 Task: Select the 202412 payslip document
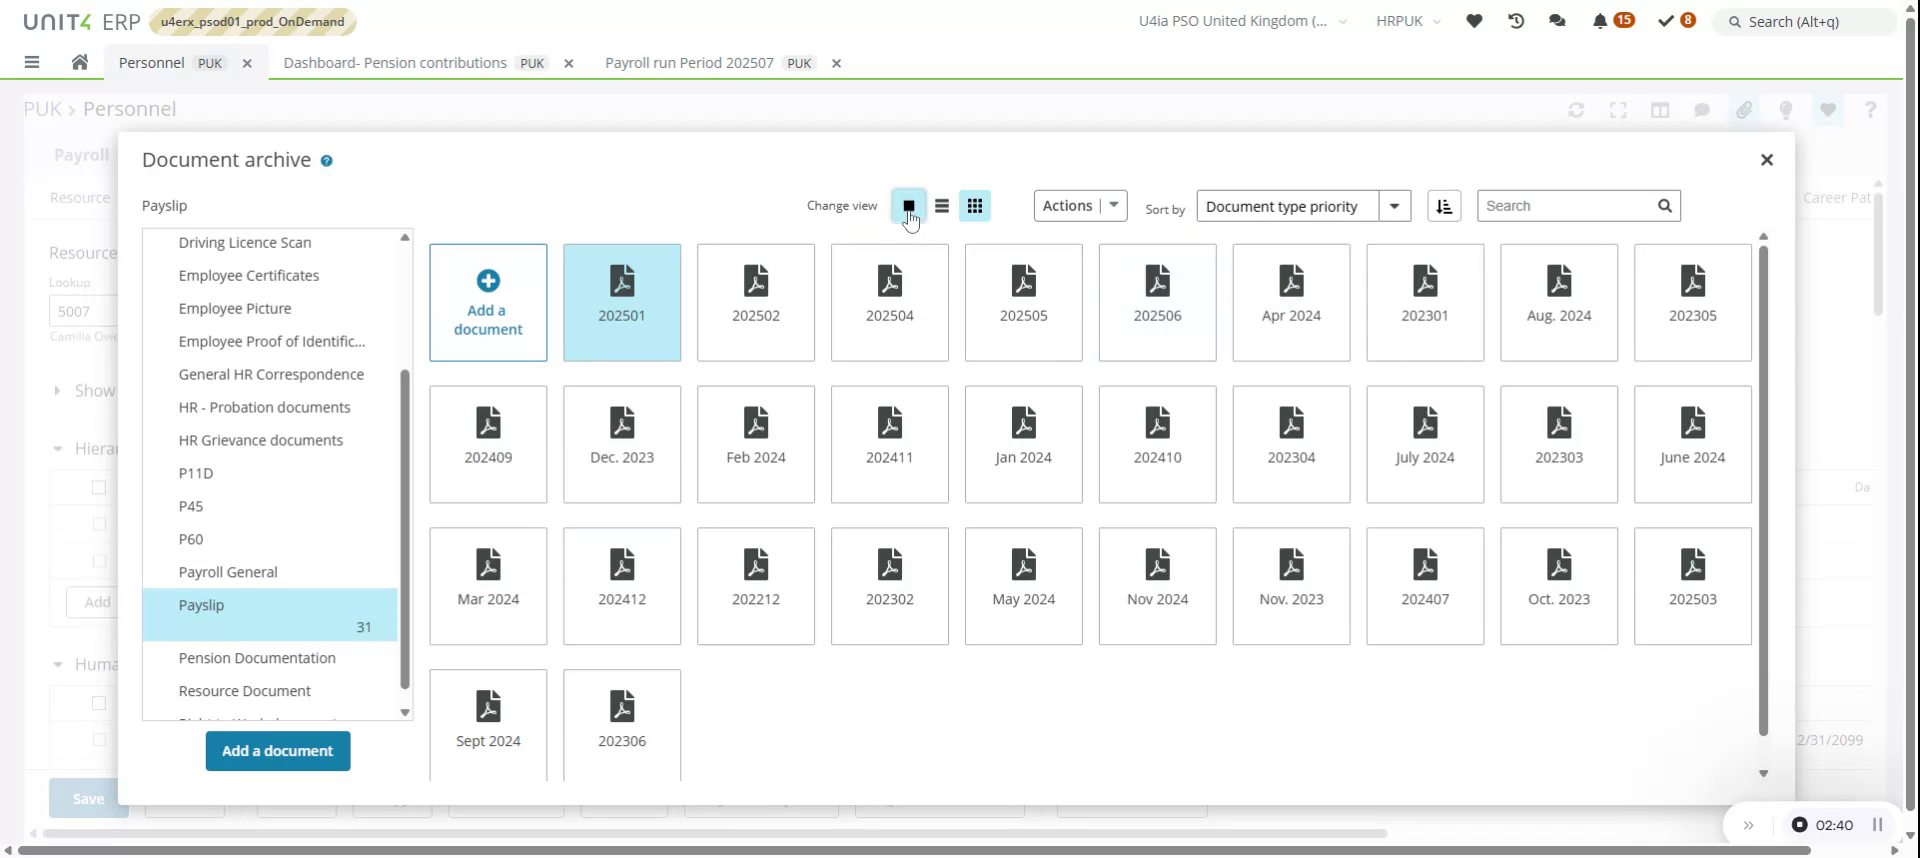pyautogui.click(x=622, y=586)
